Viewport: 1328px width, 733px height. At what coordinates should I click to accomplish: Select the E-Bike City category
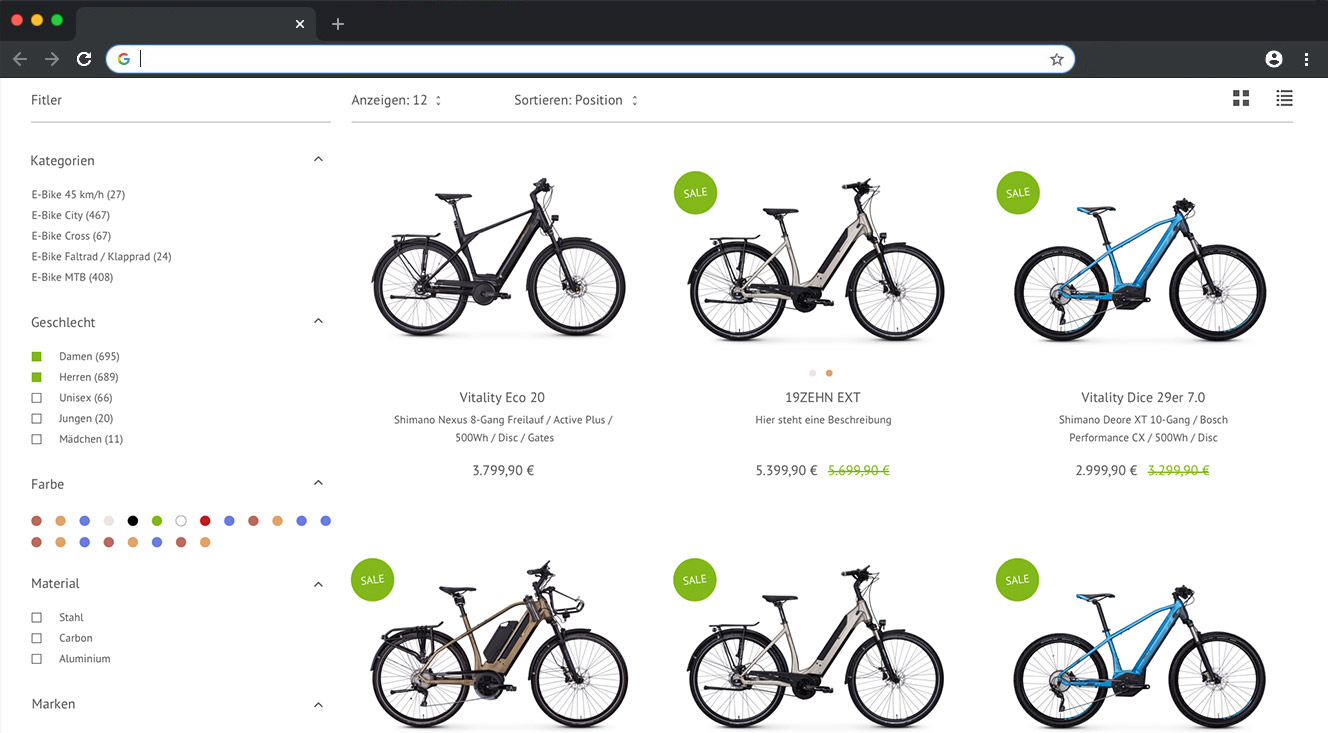tap(70, 215)
